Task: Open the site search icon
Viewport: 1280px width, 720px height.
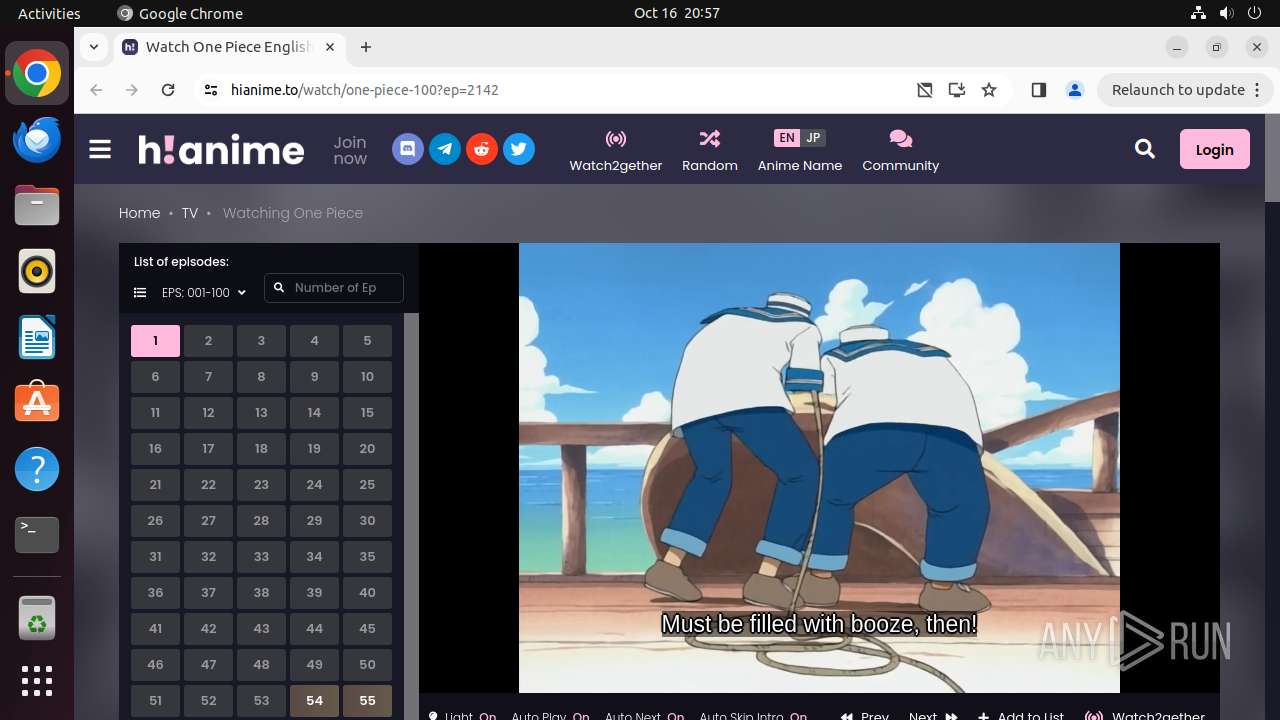Action: [x=1145, y=149]
